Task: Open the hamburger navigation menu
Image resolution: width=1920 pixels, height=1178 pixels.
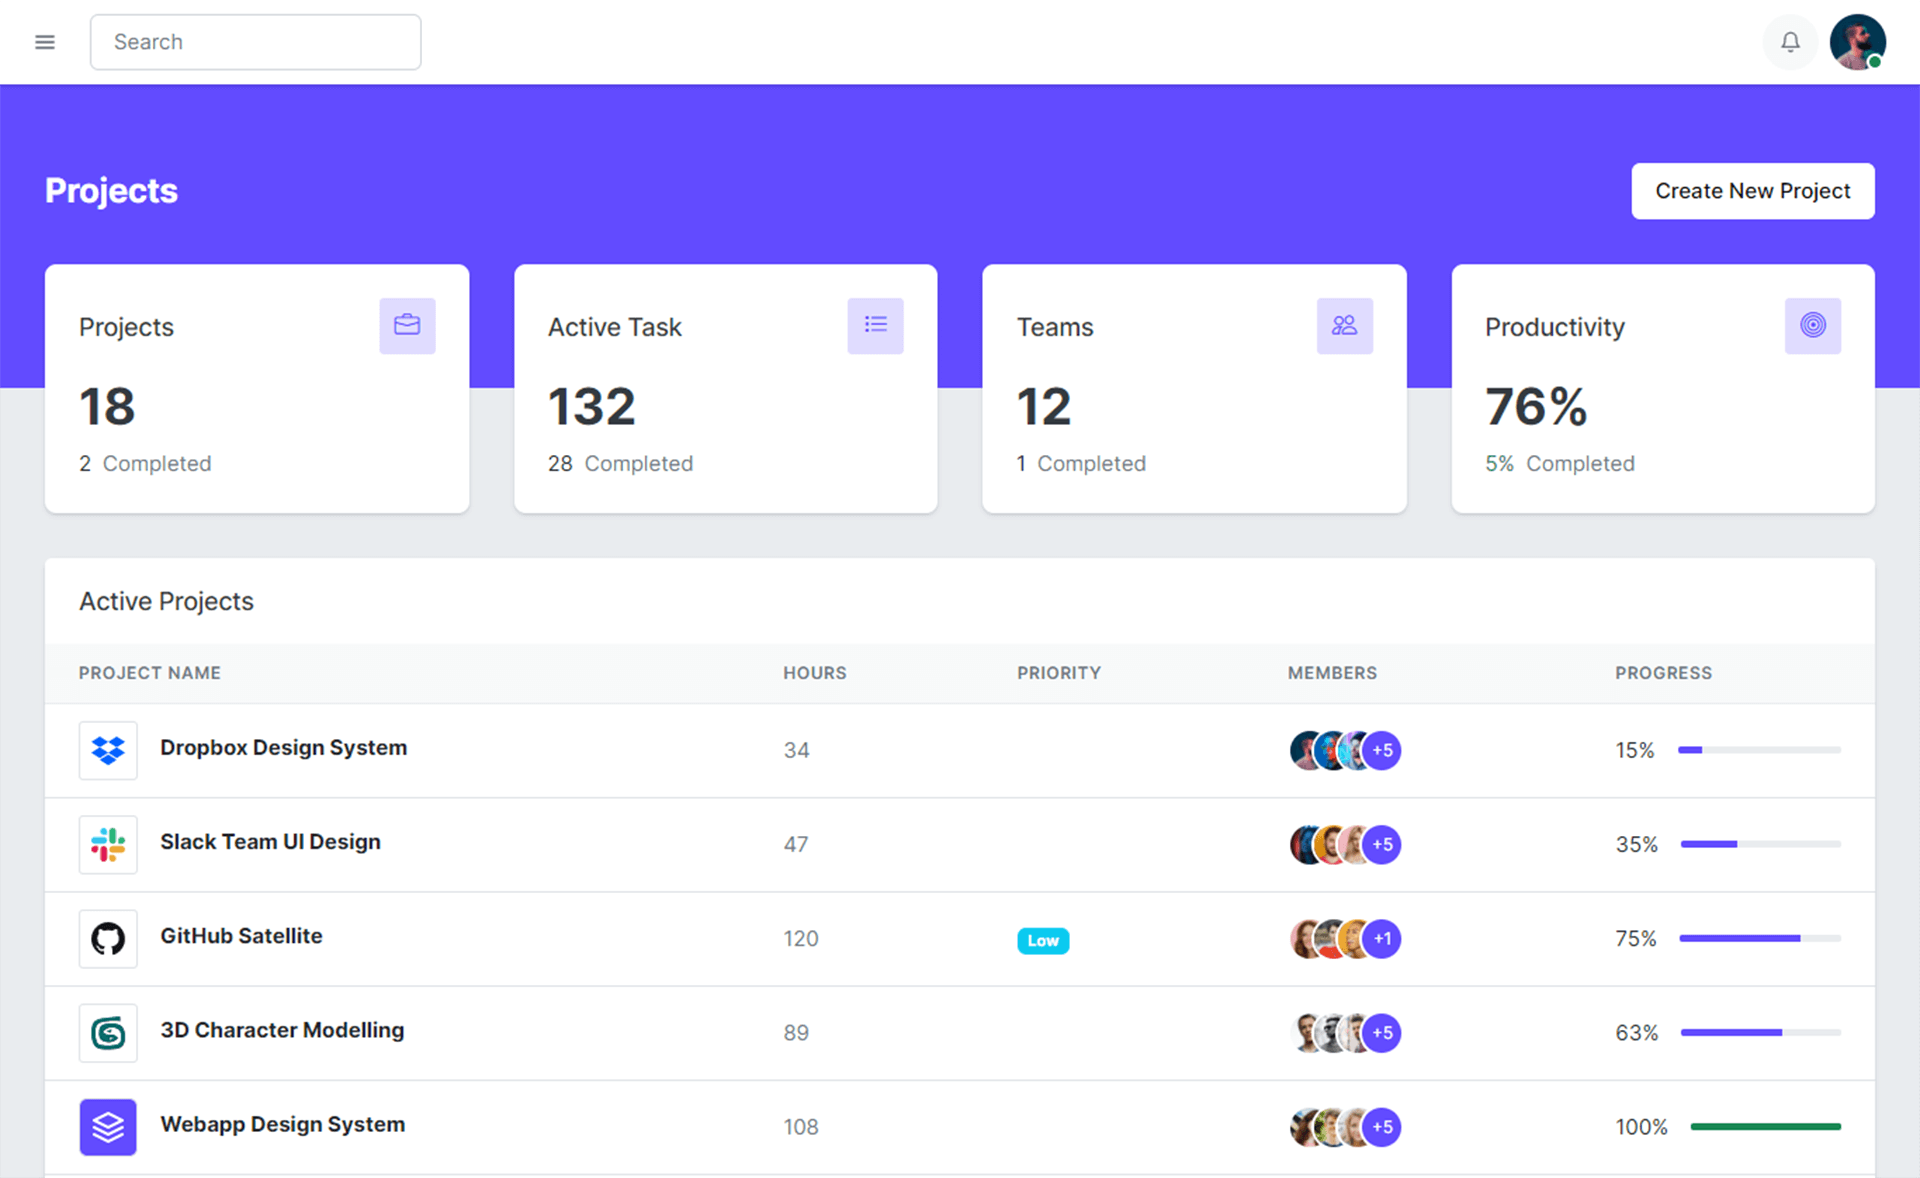Action: (45, 42)
